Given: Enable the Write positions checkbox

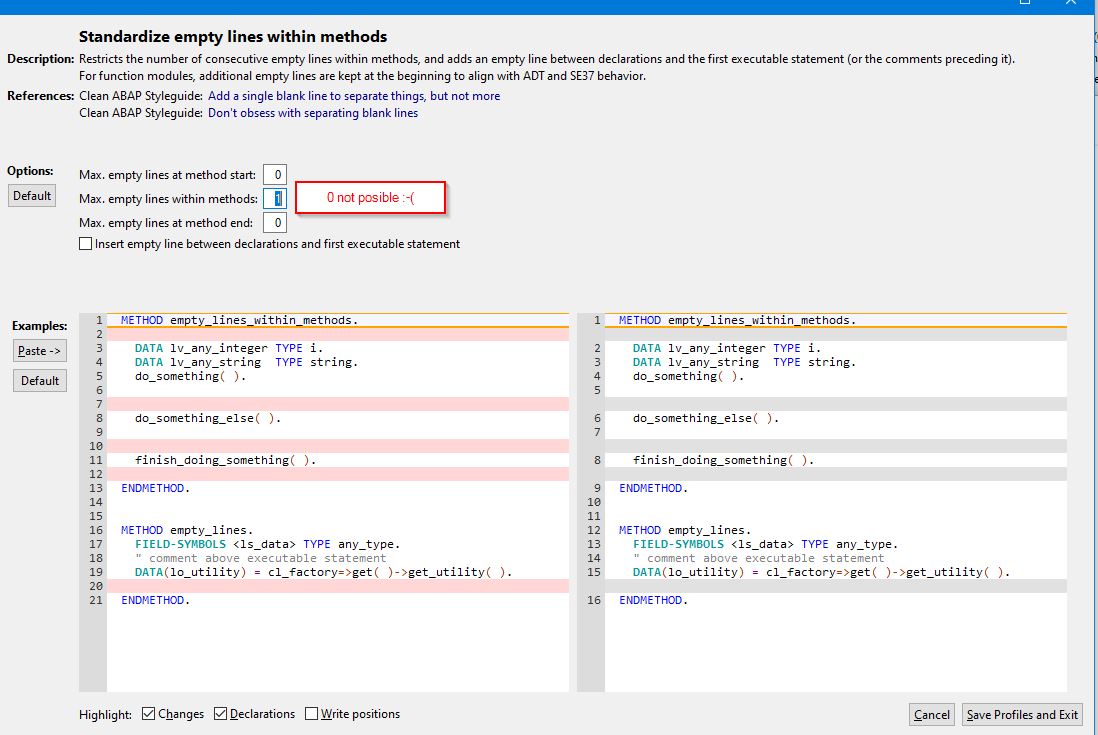Looking at the screenshot, I should pyautogui.click(x=310, y=713).
